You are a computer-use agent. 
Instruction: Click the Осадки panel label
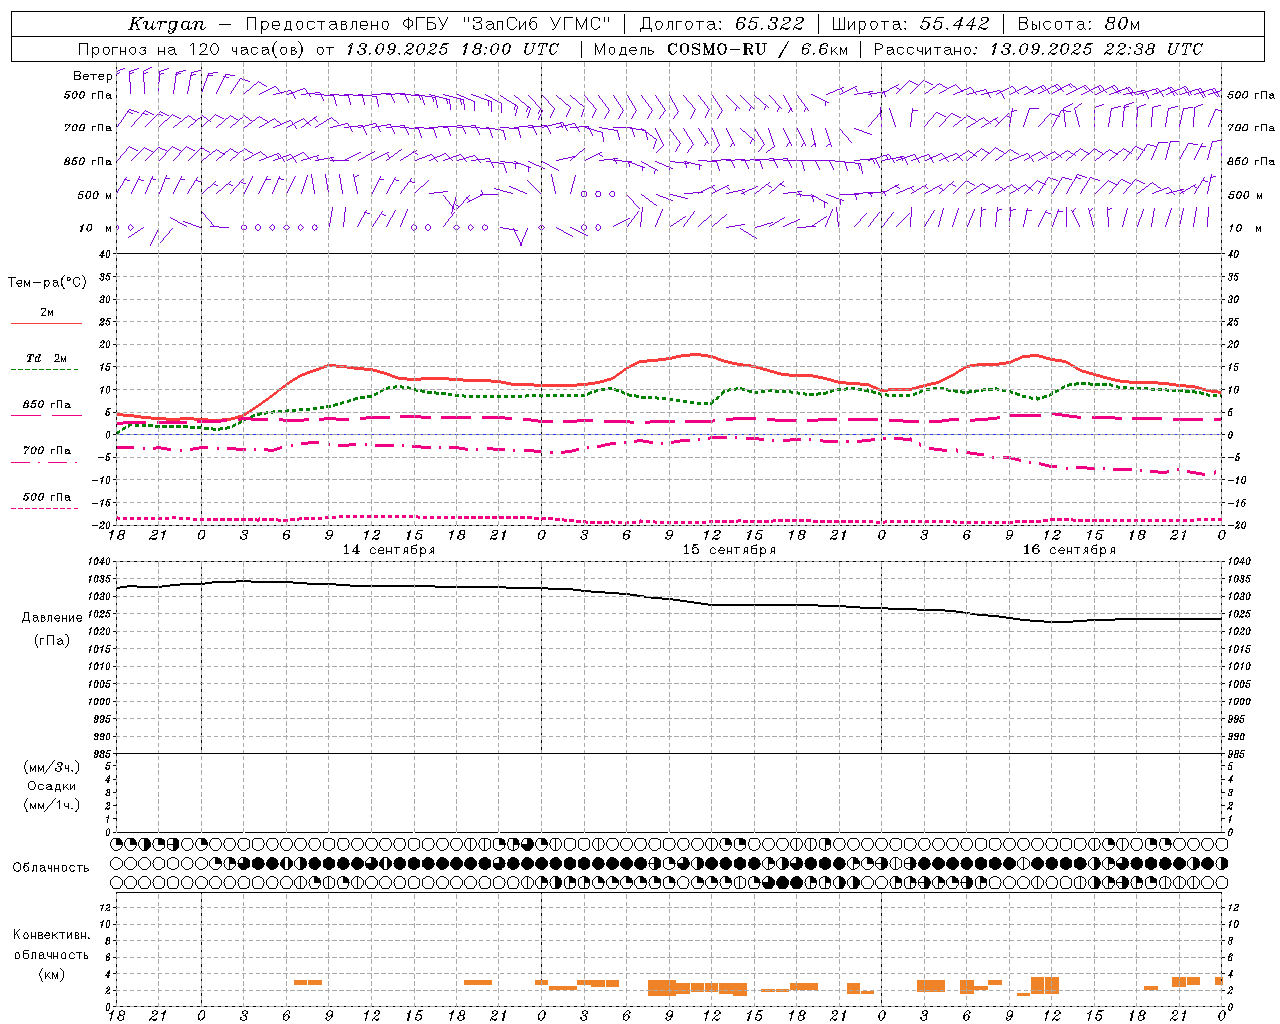pyautogui.click(x=52, y=786)
